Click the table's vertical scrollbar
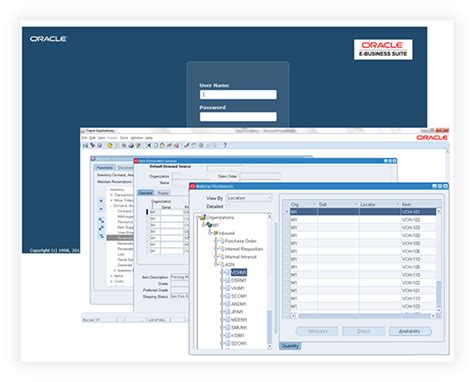474x382 pixels. [x=439, y=261]
